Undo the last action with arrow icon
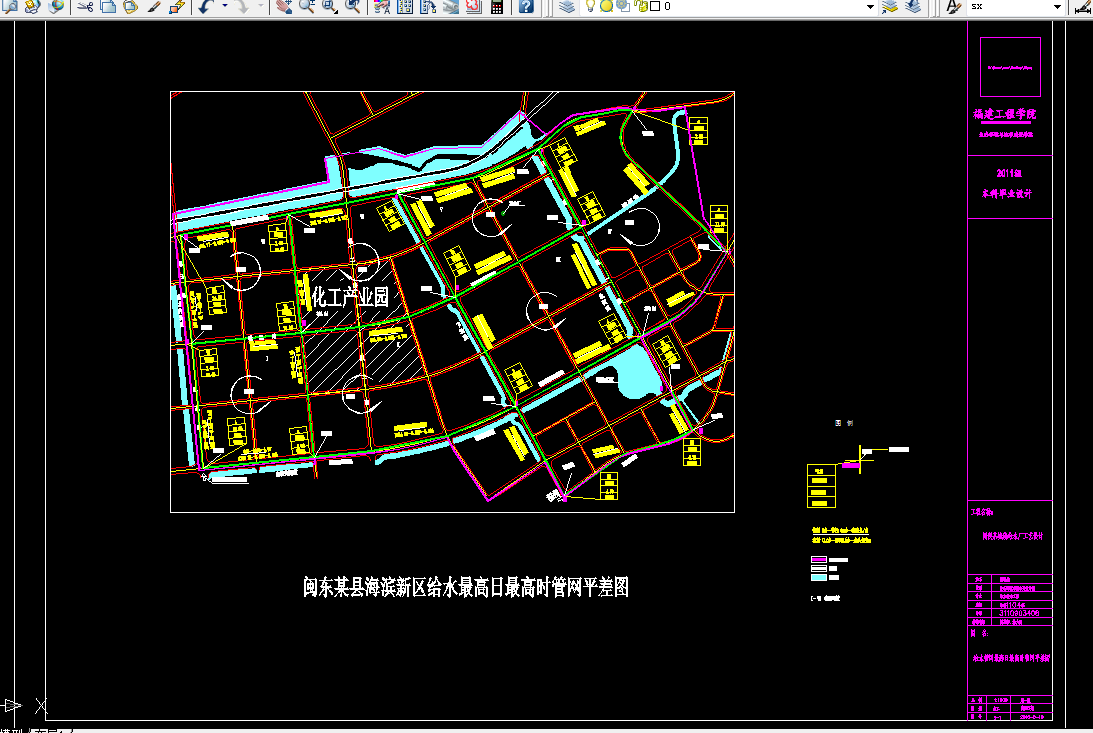Screen dimensions: 1093x733 206,6
